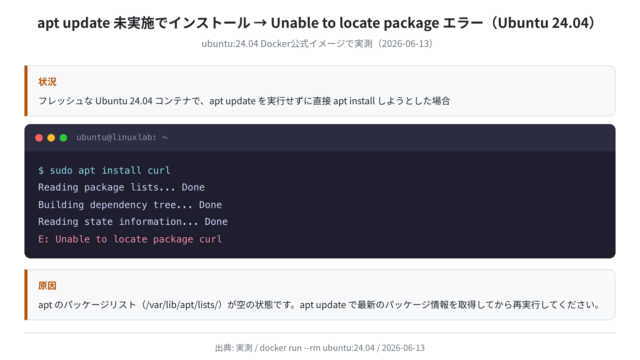
Task: Click the 'Building dependency tree... Done' line
Action: (x=130, y=204)
